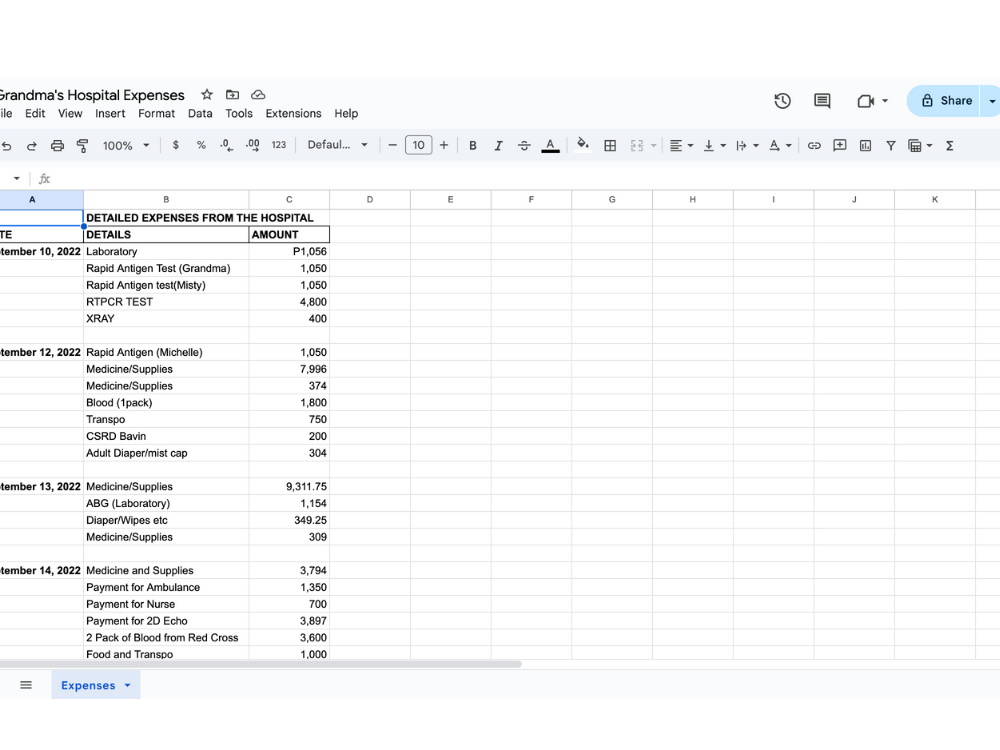Open text rotation dropdown
Viewport: 1000px width, 750px height.
click(780, 145)
